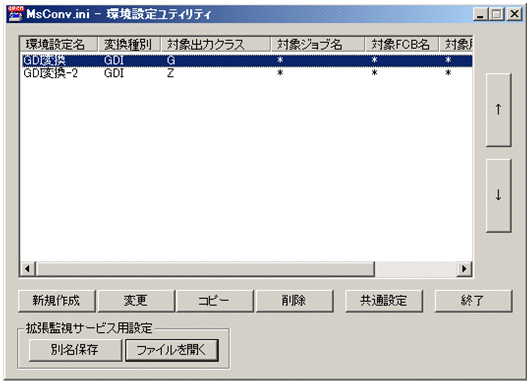Close the 環境設定ユティリティ window
Screen dimensions: 529x383
(x=514, y=14)
